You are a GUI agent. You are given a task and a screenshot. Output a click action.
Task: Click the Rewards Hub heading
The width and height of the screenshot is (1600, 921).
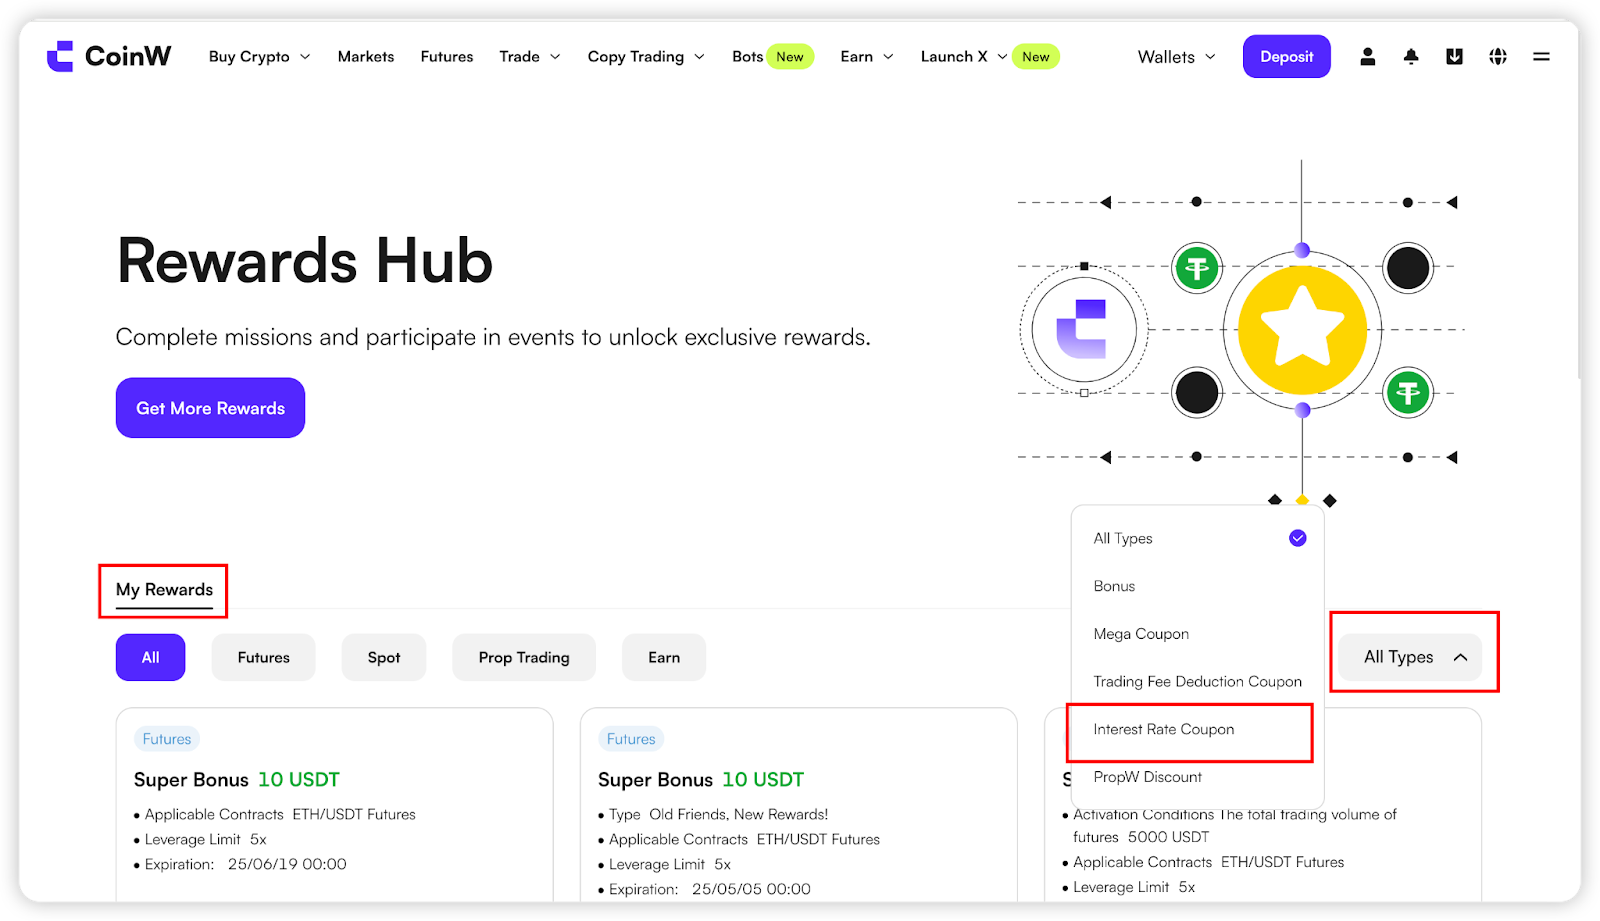pos(305,261)
